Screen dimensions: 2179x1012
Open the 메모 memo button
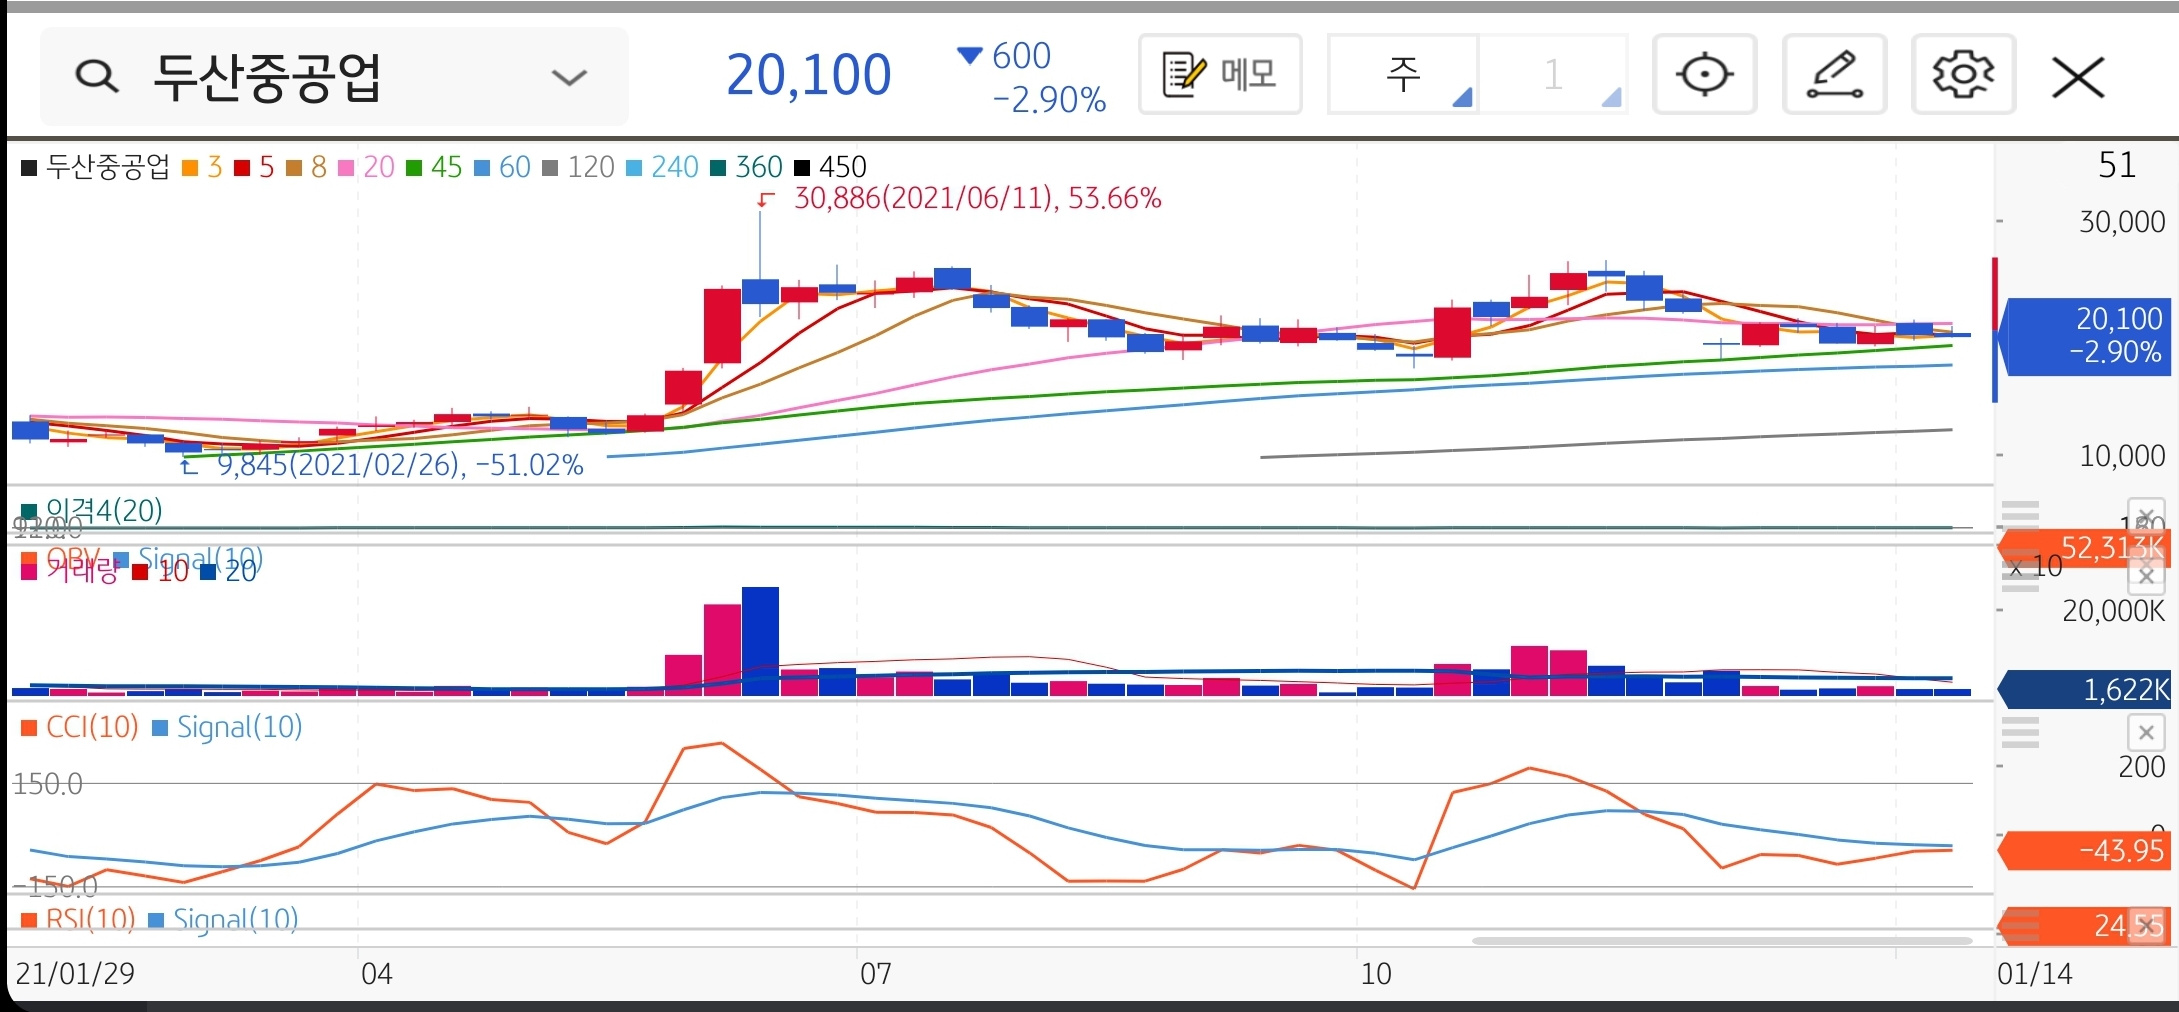[1220, 74]
